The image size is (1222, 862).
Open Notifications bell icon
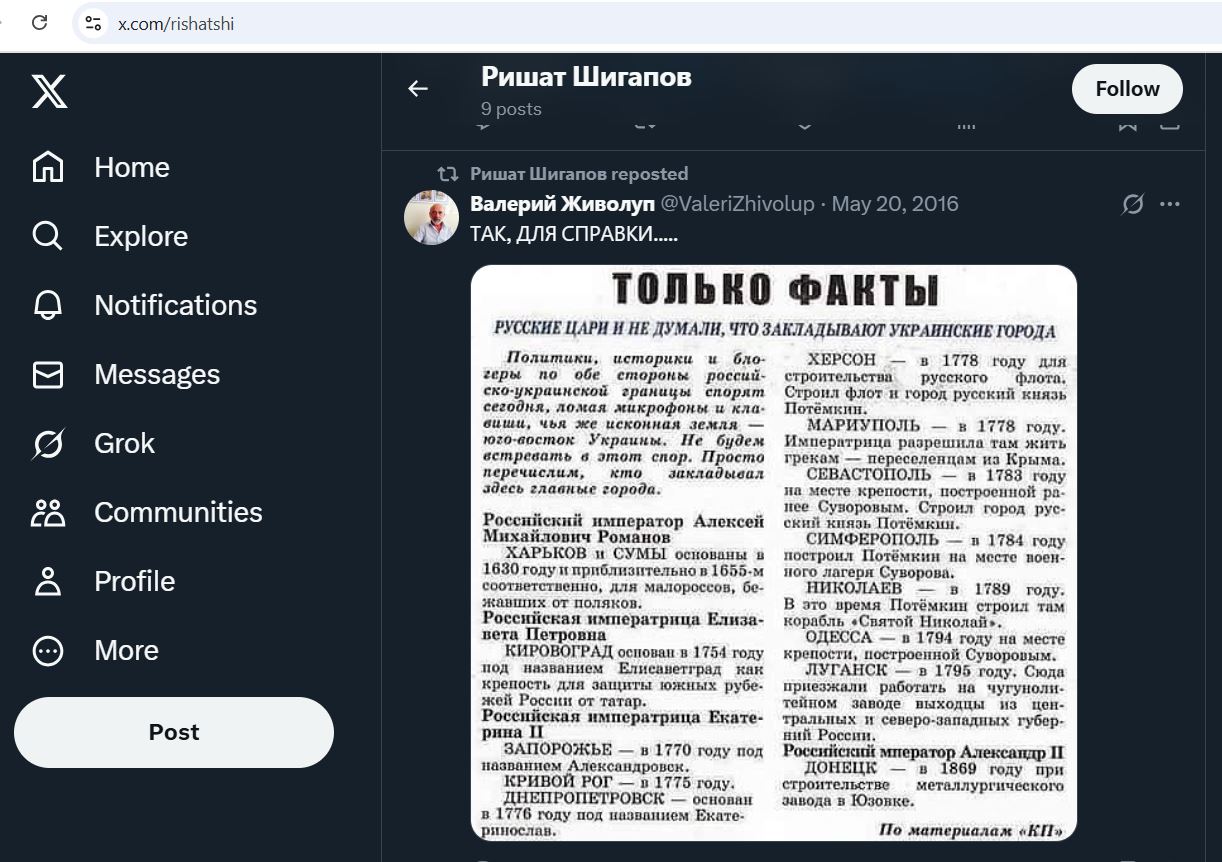(x=47, y=305)
